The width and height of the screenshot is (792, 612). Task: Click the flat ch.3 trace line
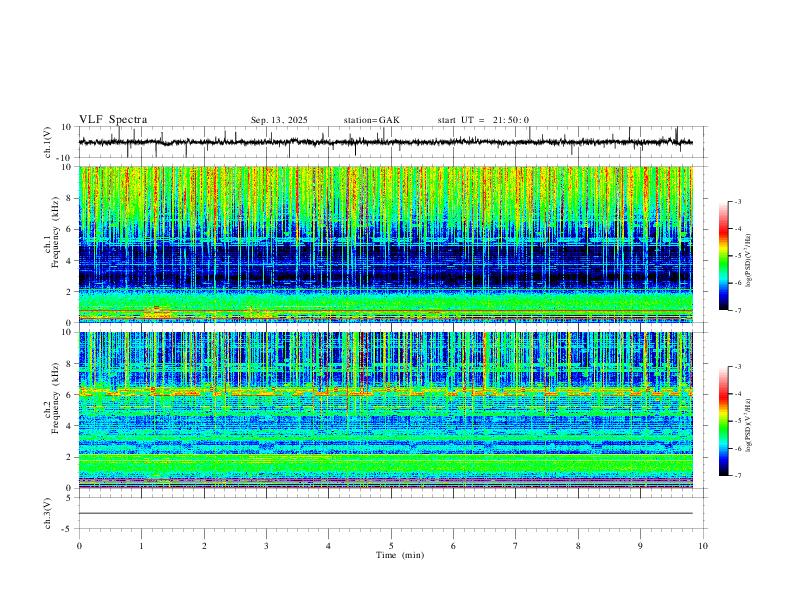point(386,513)
